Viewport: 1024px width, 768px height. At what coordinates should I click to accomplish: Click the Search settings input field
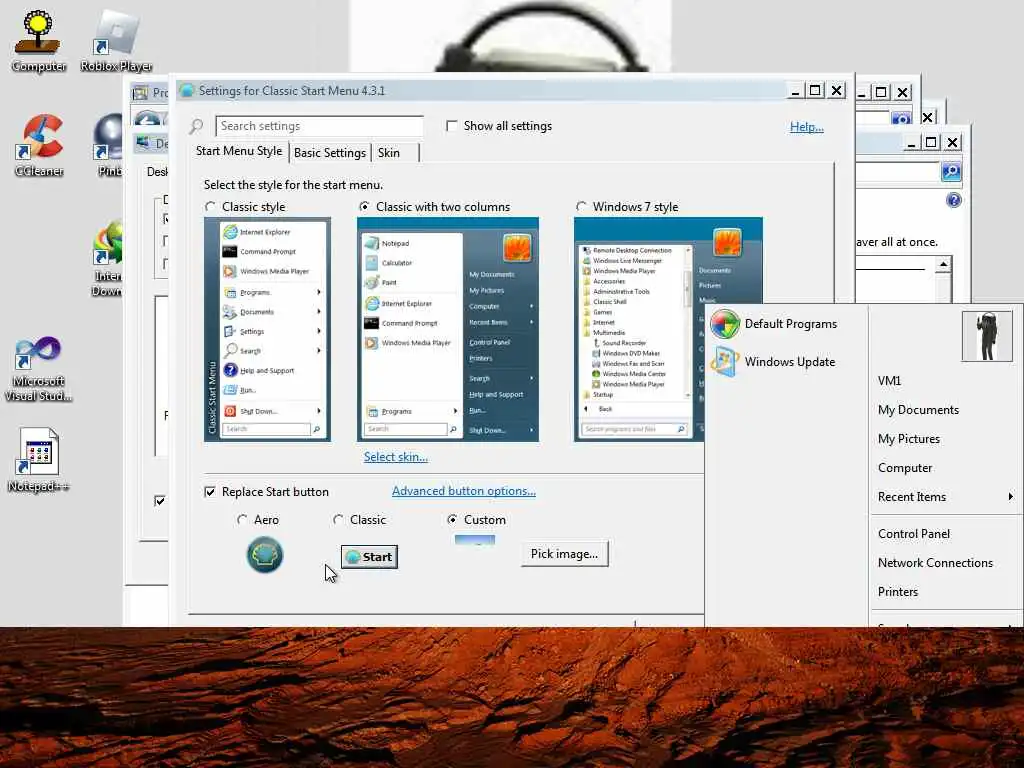(319, 126)
